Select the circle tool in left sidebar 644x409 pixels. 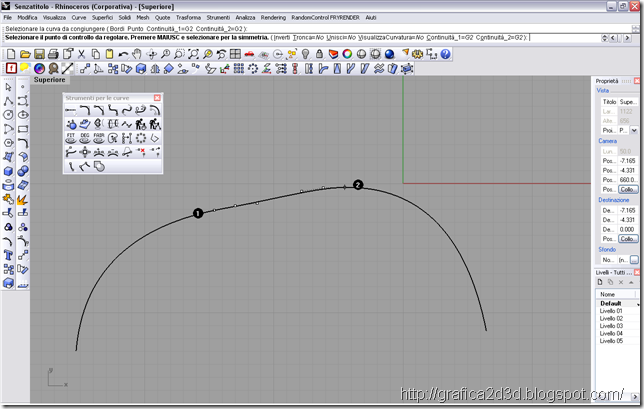8,115
